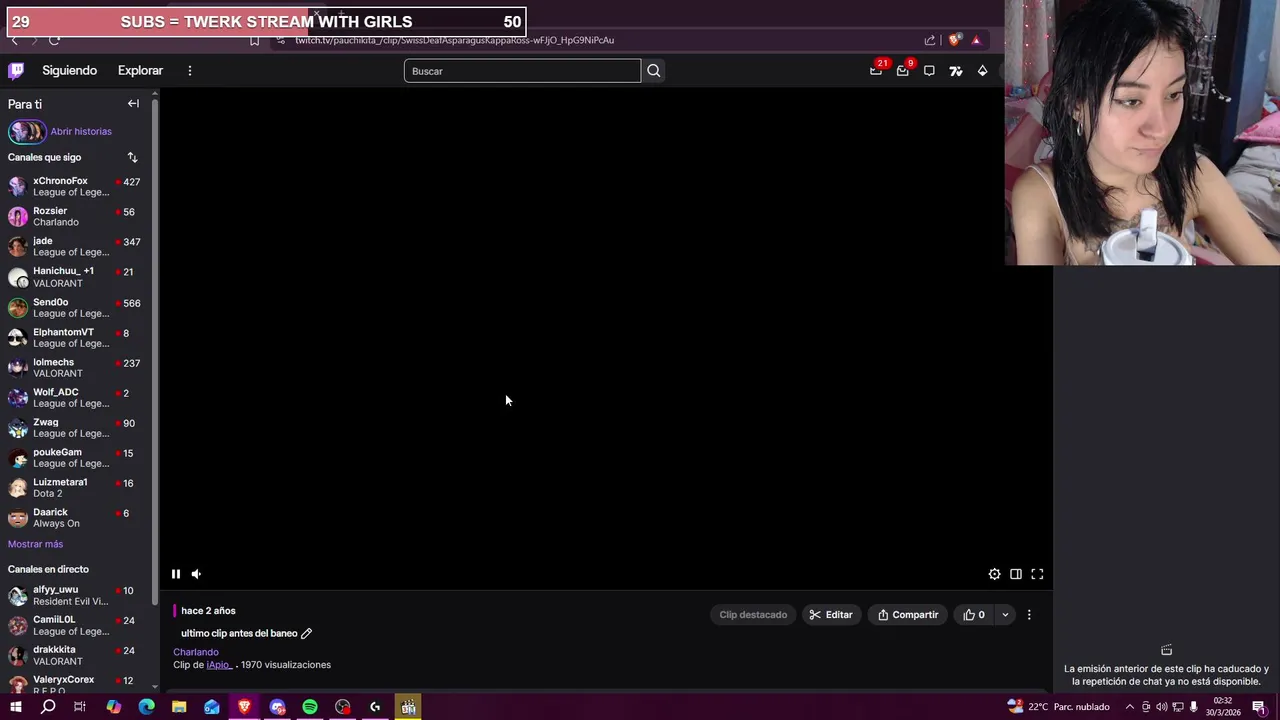1280x720 pixels.
Task: Open the 7TV extension icon
Action: [956, 71]
